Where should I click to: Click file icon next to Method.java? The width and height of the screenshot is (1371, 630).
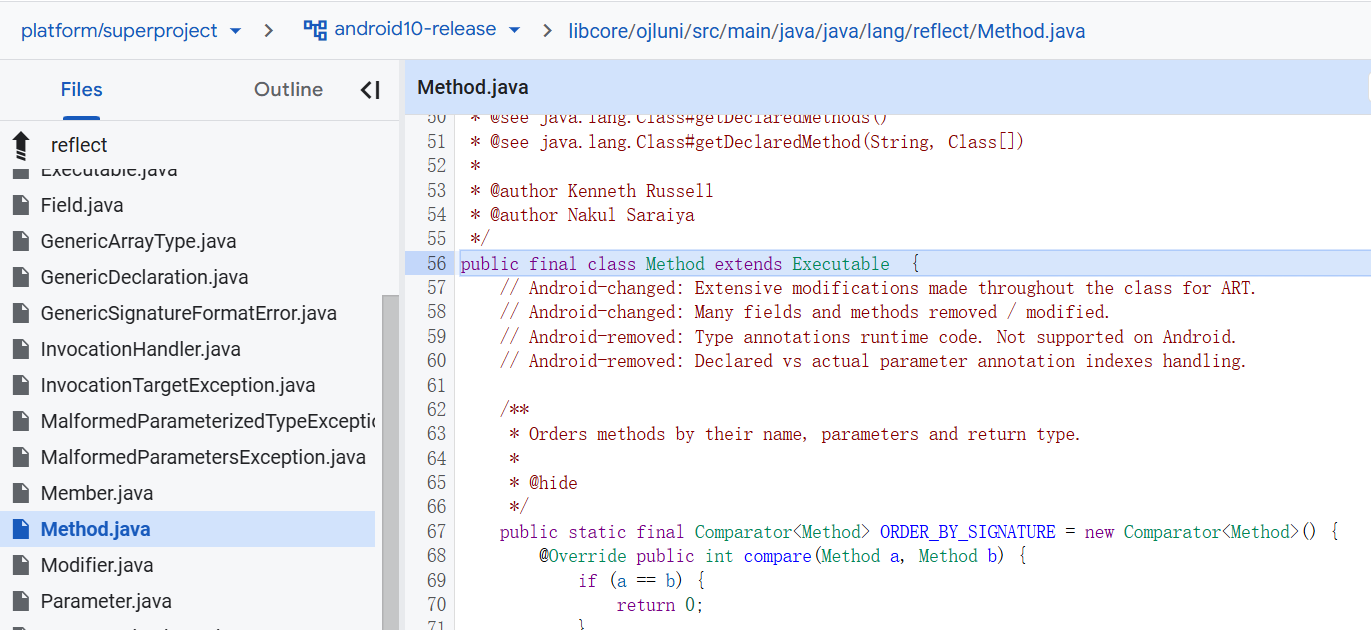pyautogui.click(x=20, y=529)
